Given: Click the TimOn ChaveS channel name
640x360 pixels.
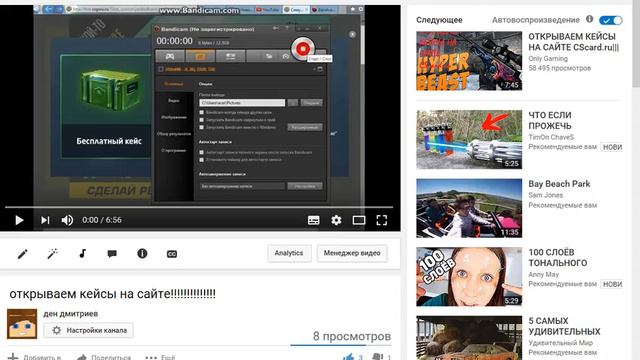Looking at the screenshot, I should pyautogui.click(x=551, y=137).
